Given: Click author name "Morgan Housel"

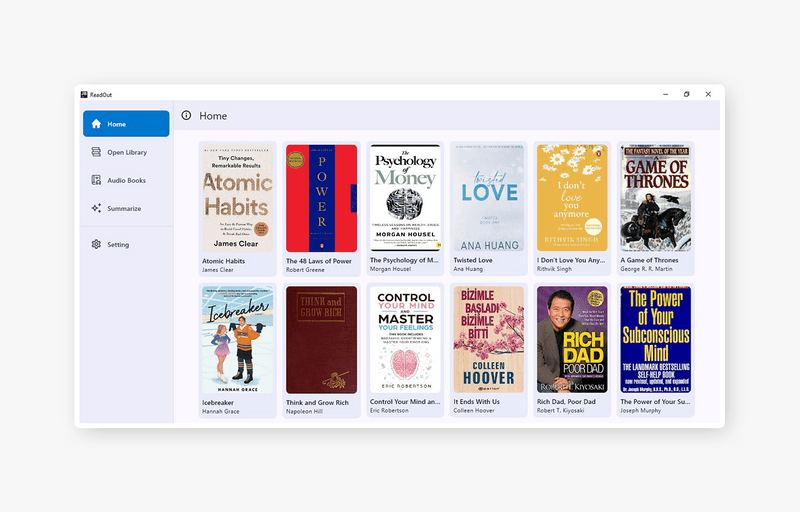Looking at the screenshot, I should pos(390,269).
